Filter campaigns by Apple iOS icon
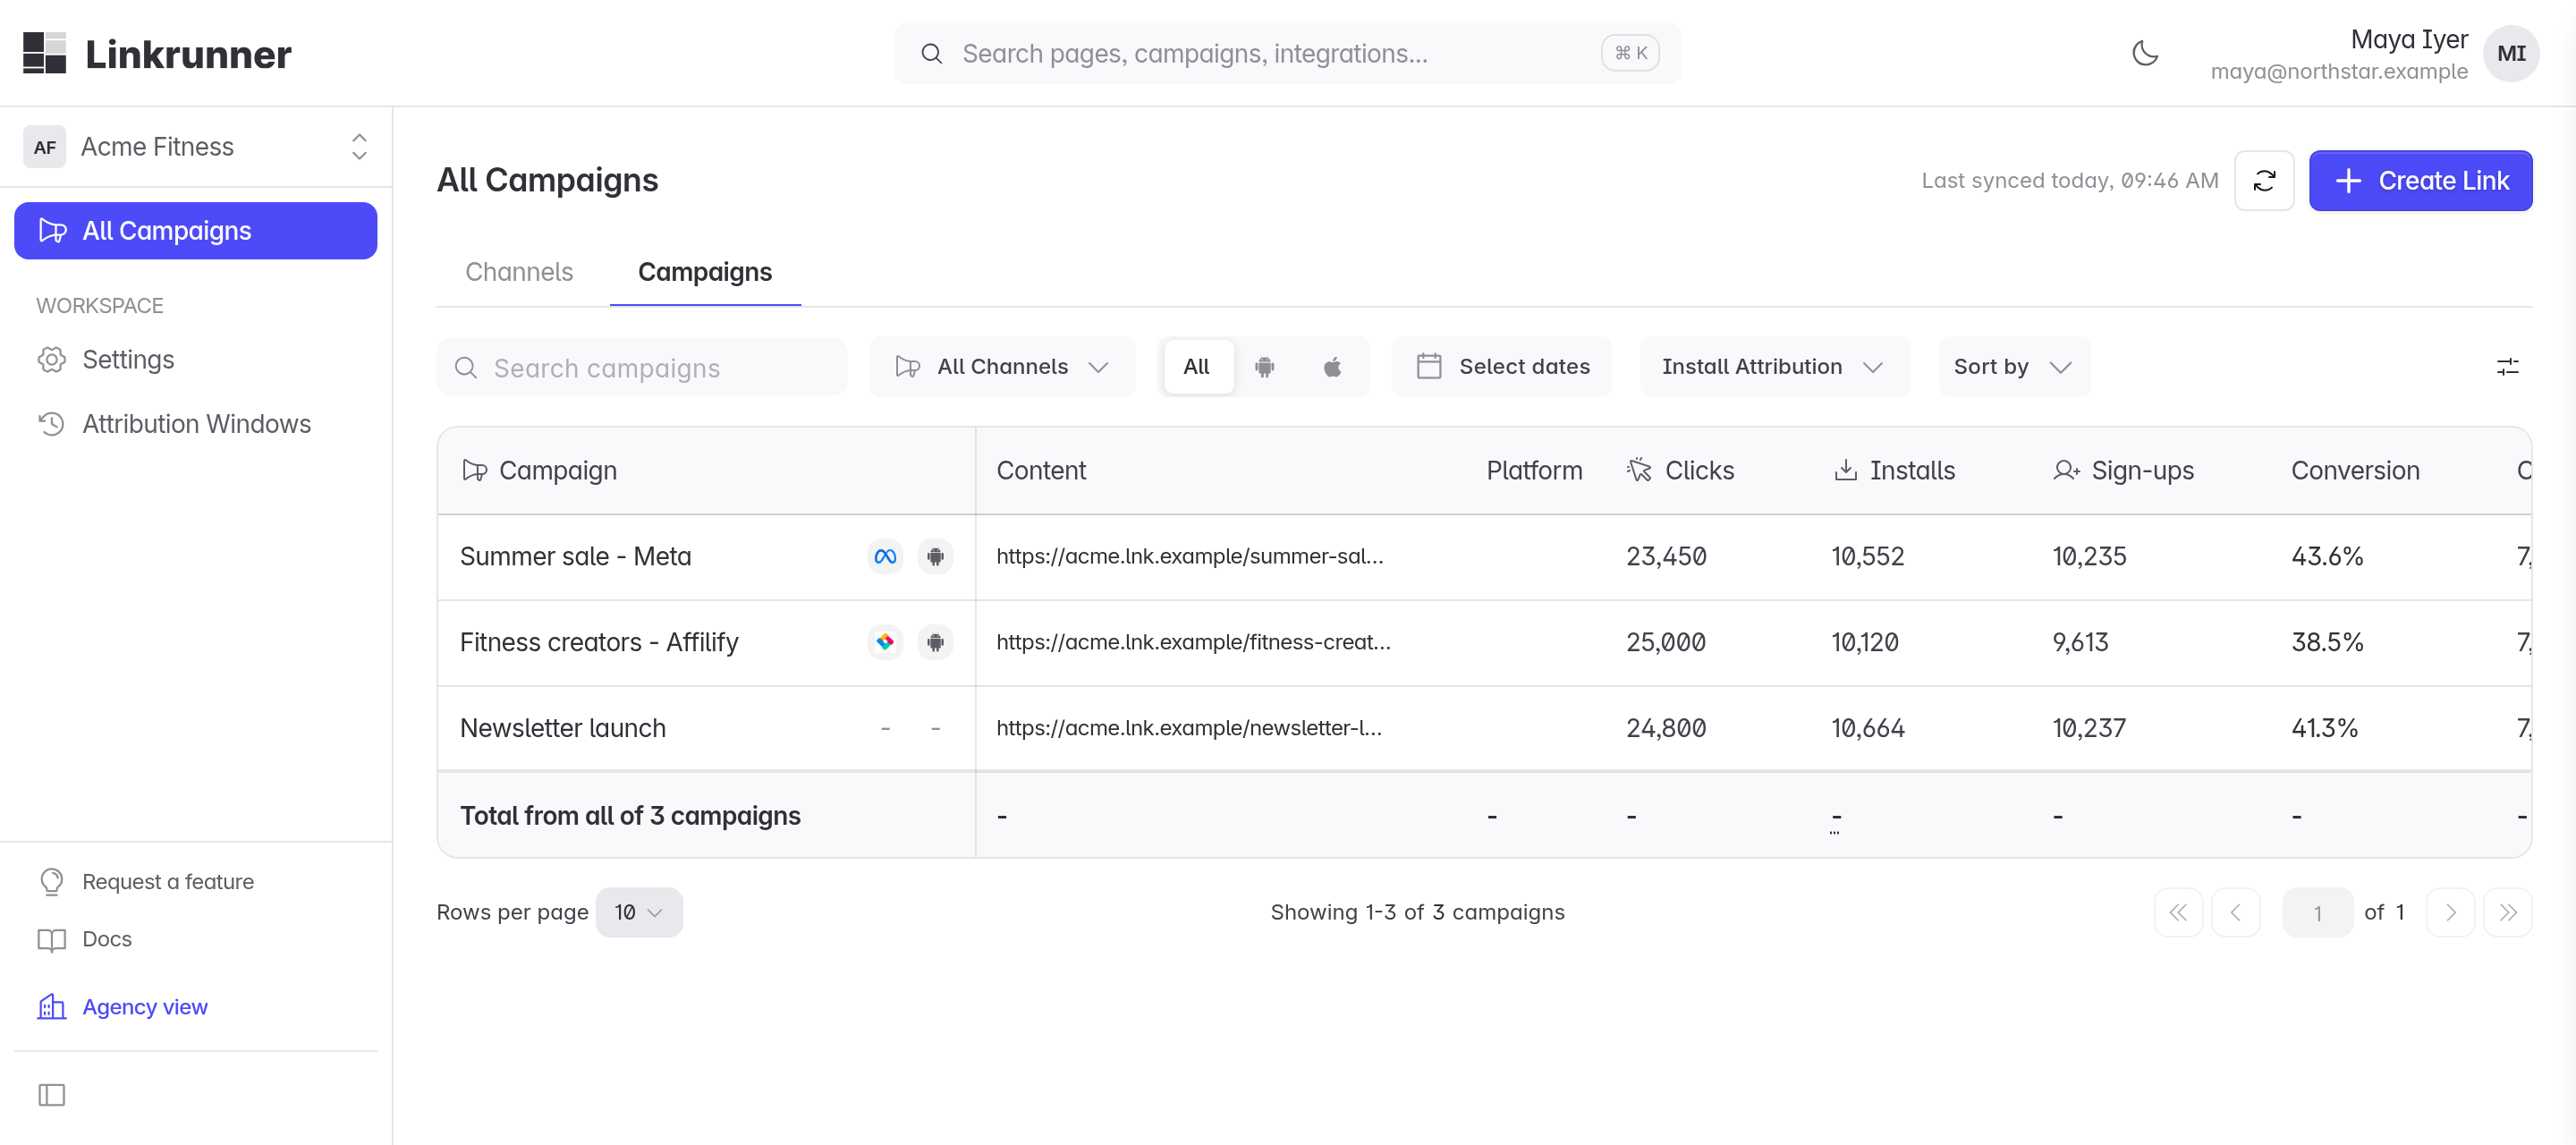Screen dimensions: 2576x1145 coord(1332,367)
